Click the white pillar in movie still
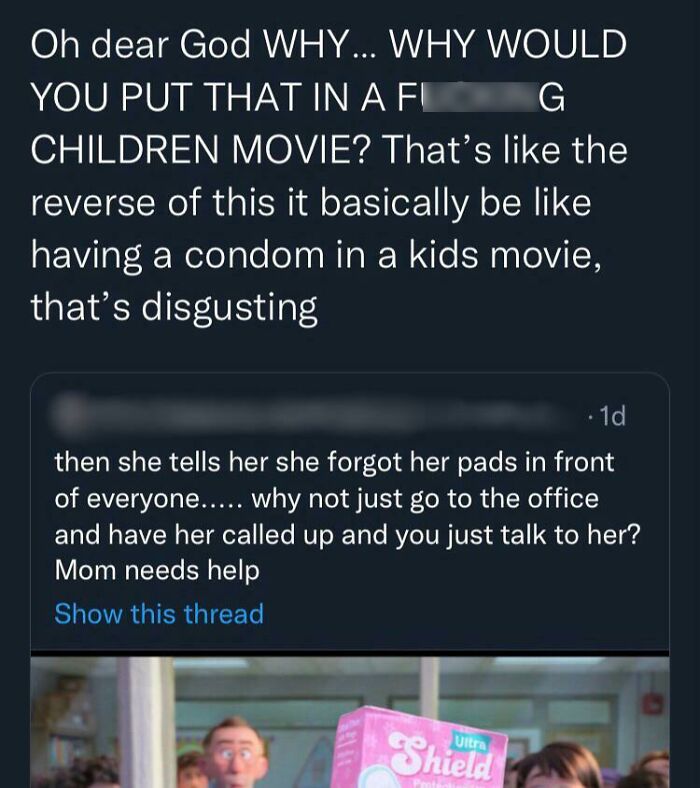The height and width of the screenshot is (788, 700). pos(146,722)
